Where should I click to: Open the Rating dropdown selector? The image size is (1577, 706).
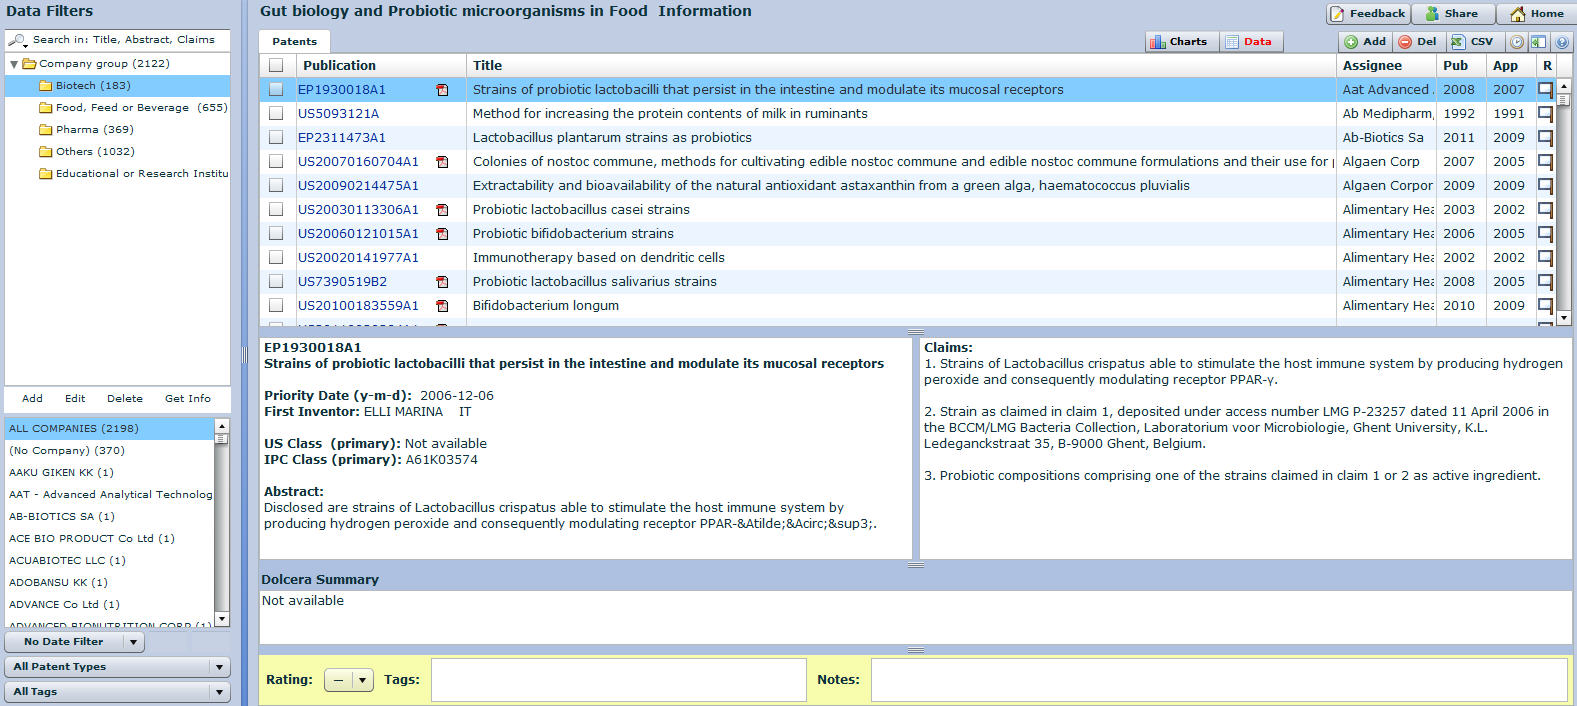(x=349, y=680)
